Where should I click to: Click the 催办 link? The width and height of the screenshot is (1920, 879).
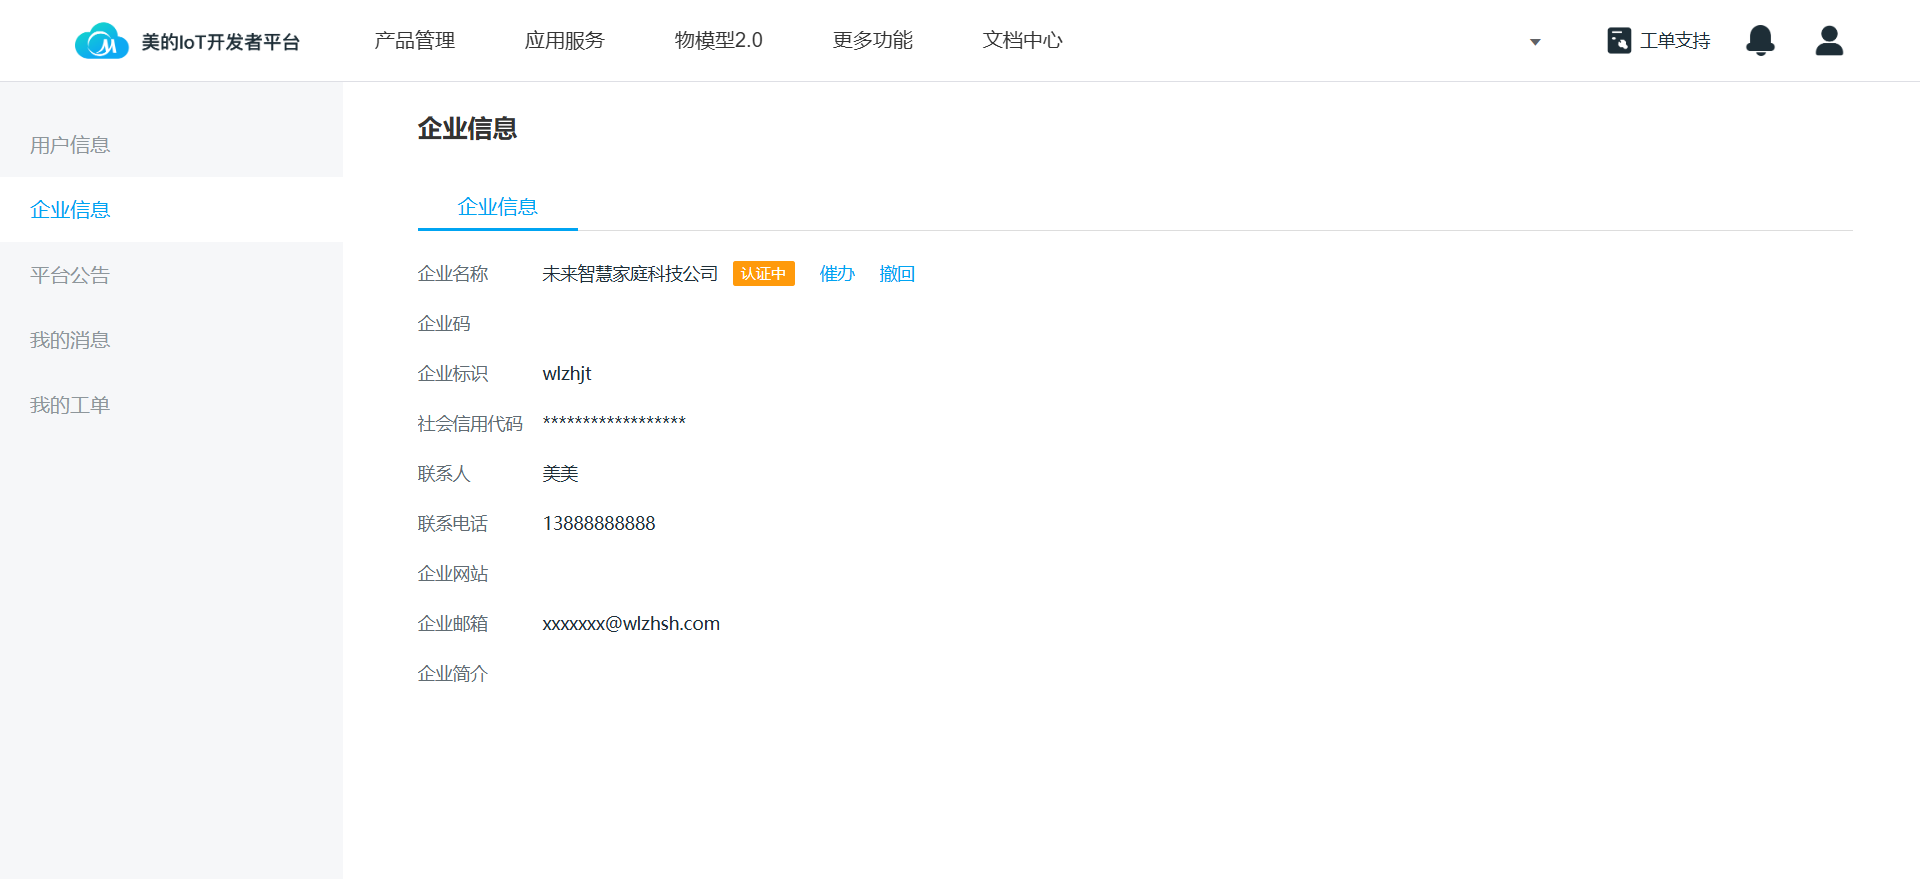pyautogui.click(x=837, y=274)
